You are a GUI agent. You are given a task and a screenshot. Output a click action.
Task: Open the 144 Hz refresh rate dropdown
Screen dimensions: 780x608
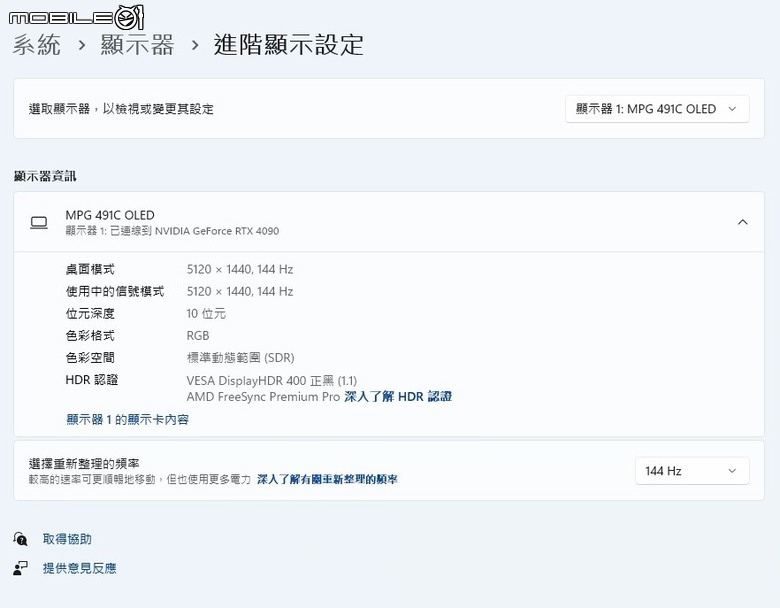[x=692, y=471]
